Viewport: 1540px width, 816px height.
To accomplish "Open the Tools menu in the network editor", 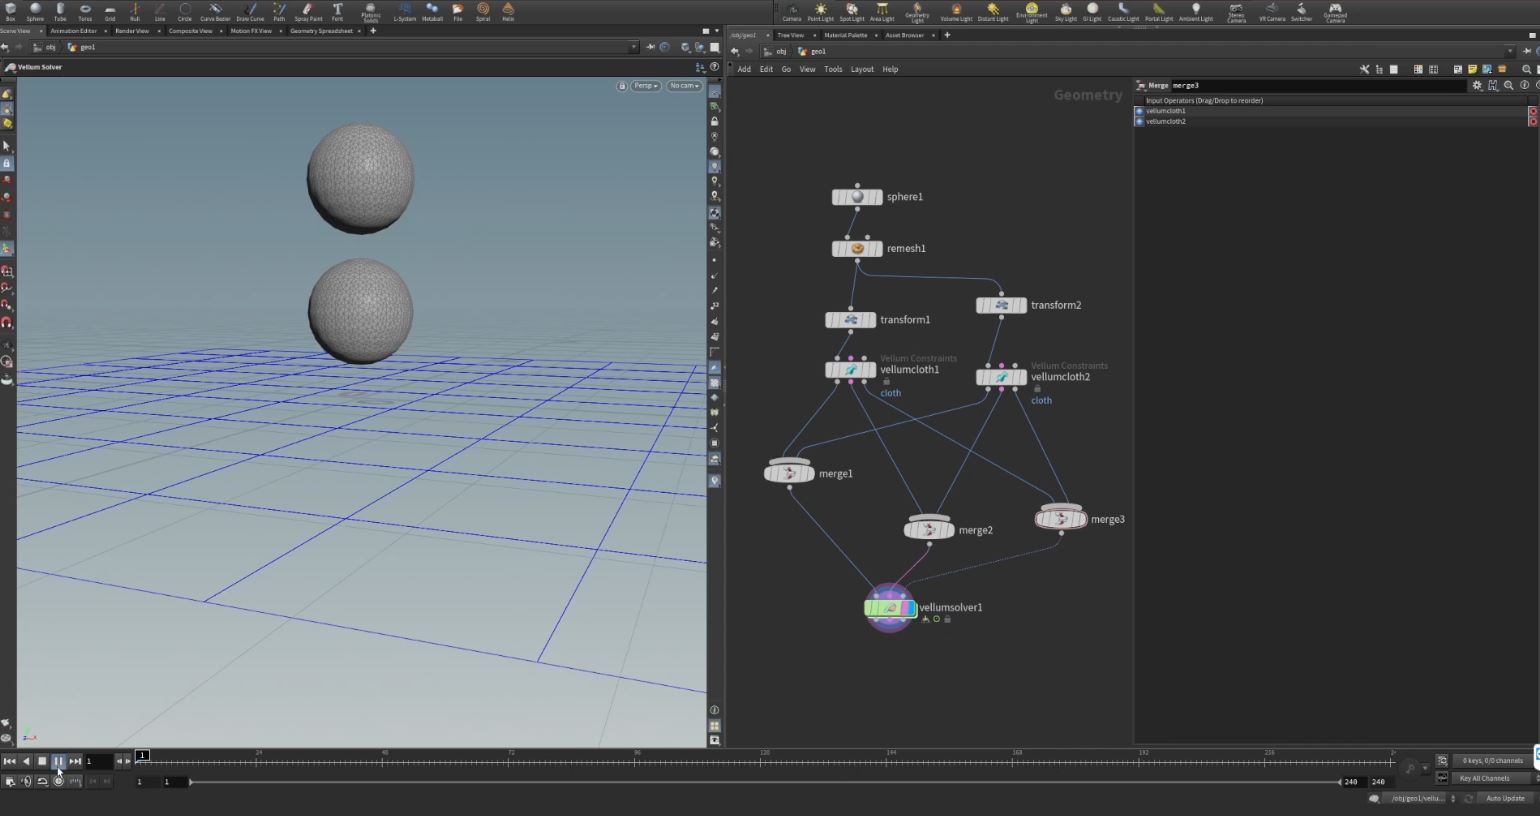I will pos(833,69).
